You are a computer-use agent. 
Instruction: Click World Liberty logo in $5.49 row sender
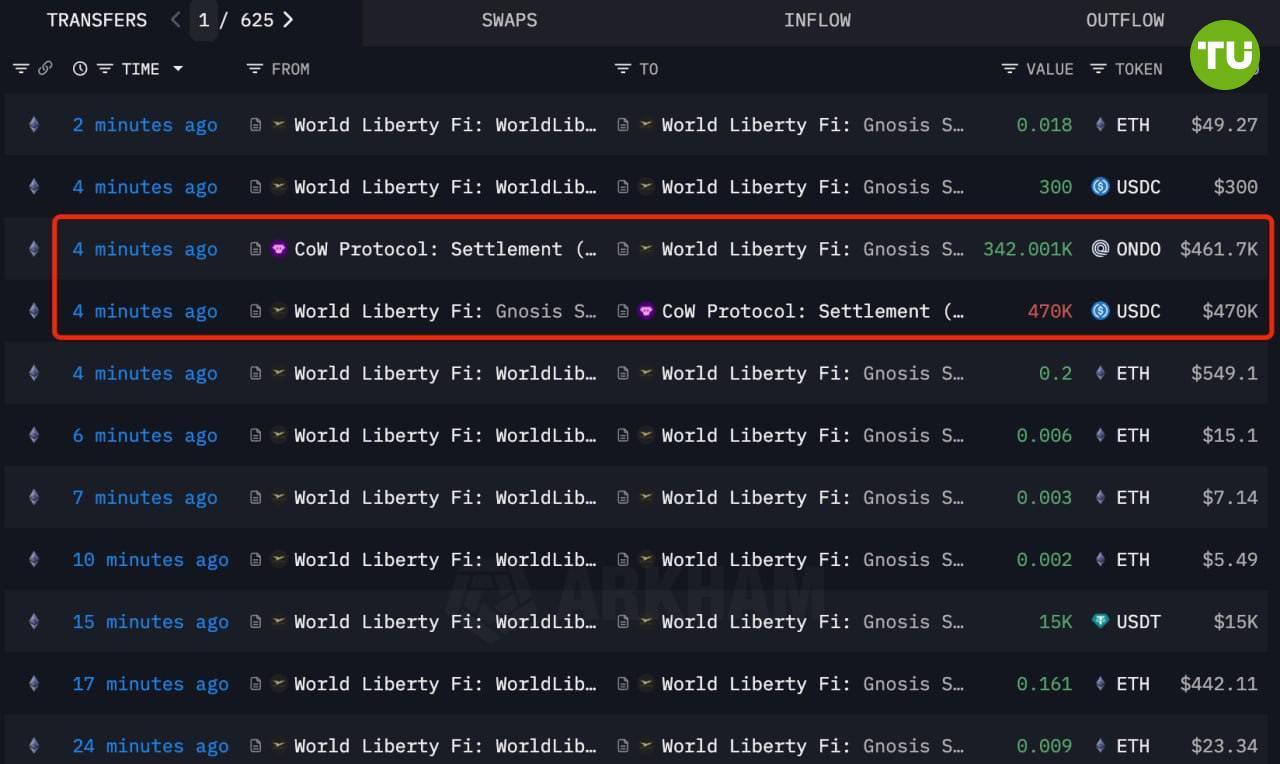279,559
